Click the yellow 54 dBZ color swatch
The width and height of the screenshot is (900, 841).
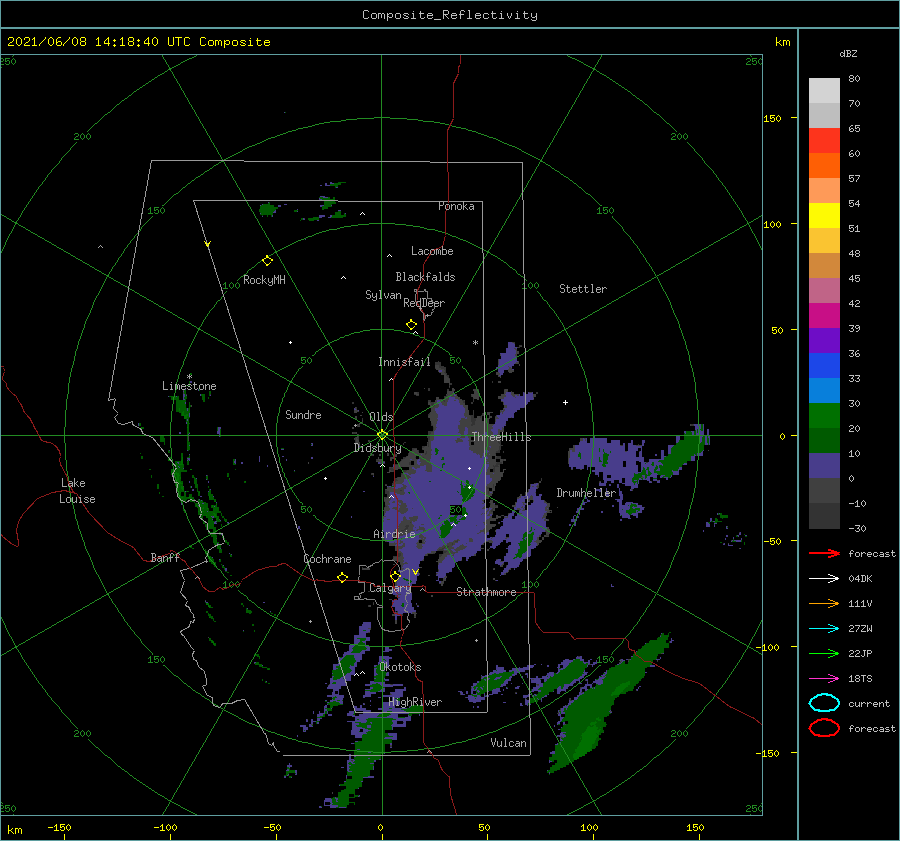(x=824, y=215)
